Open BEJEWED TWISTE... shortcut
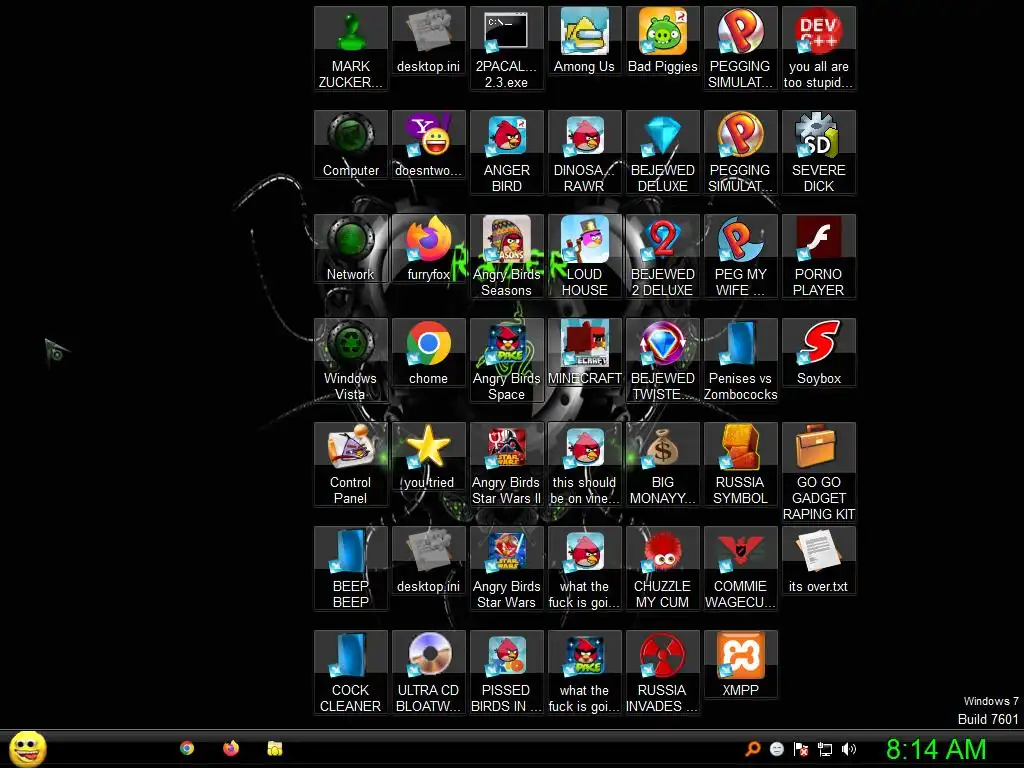Image resolution: width=1024 pixels, height=768 pixels. pos(662,360)
